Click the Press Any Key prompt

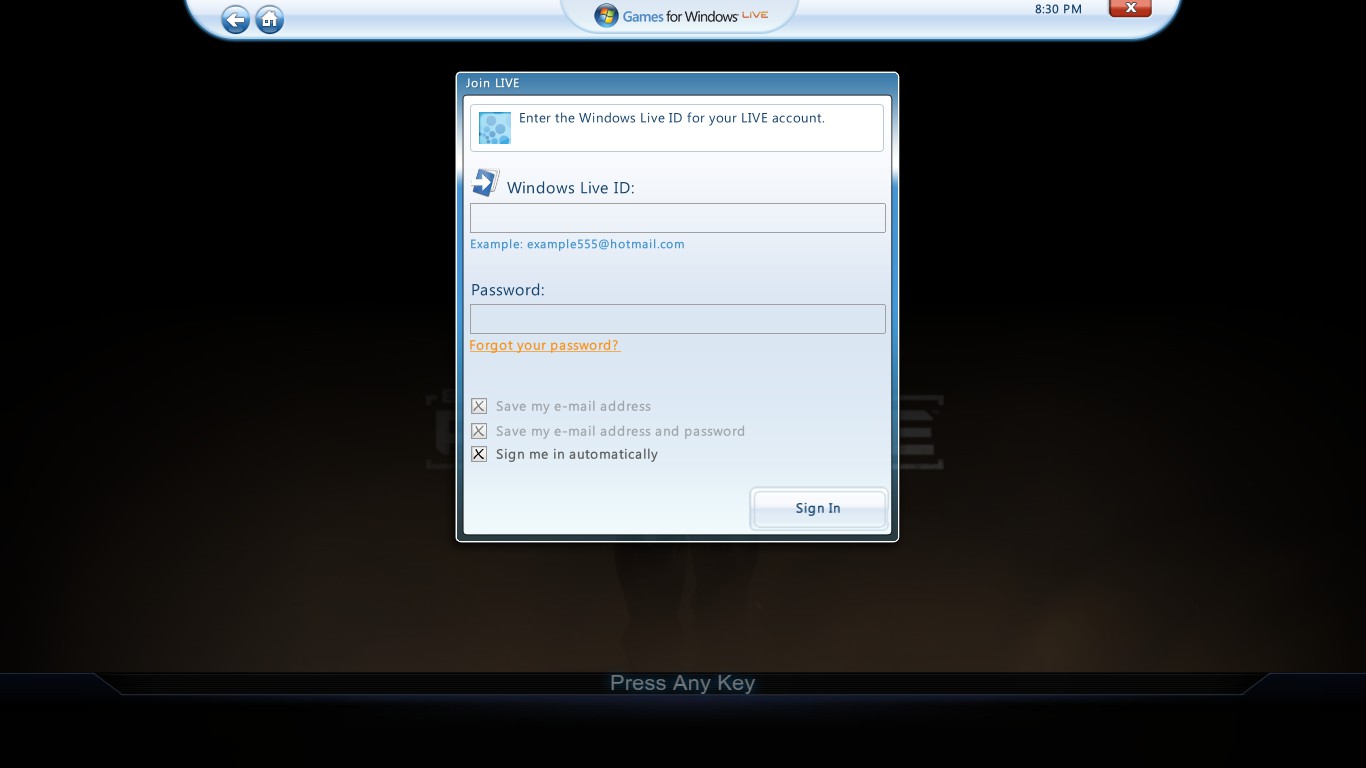683,683
